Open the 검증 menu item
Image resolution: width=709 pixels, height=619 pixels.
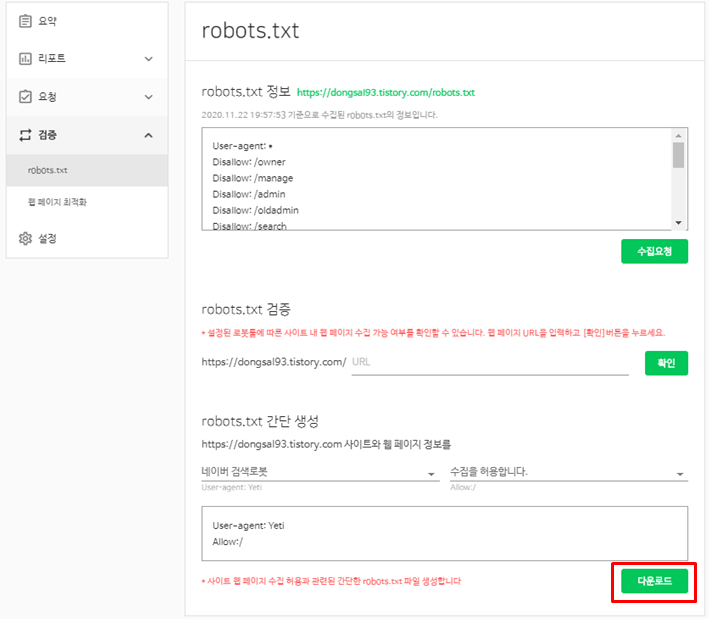(87, 135)
